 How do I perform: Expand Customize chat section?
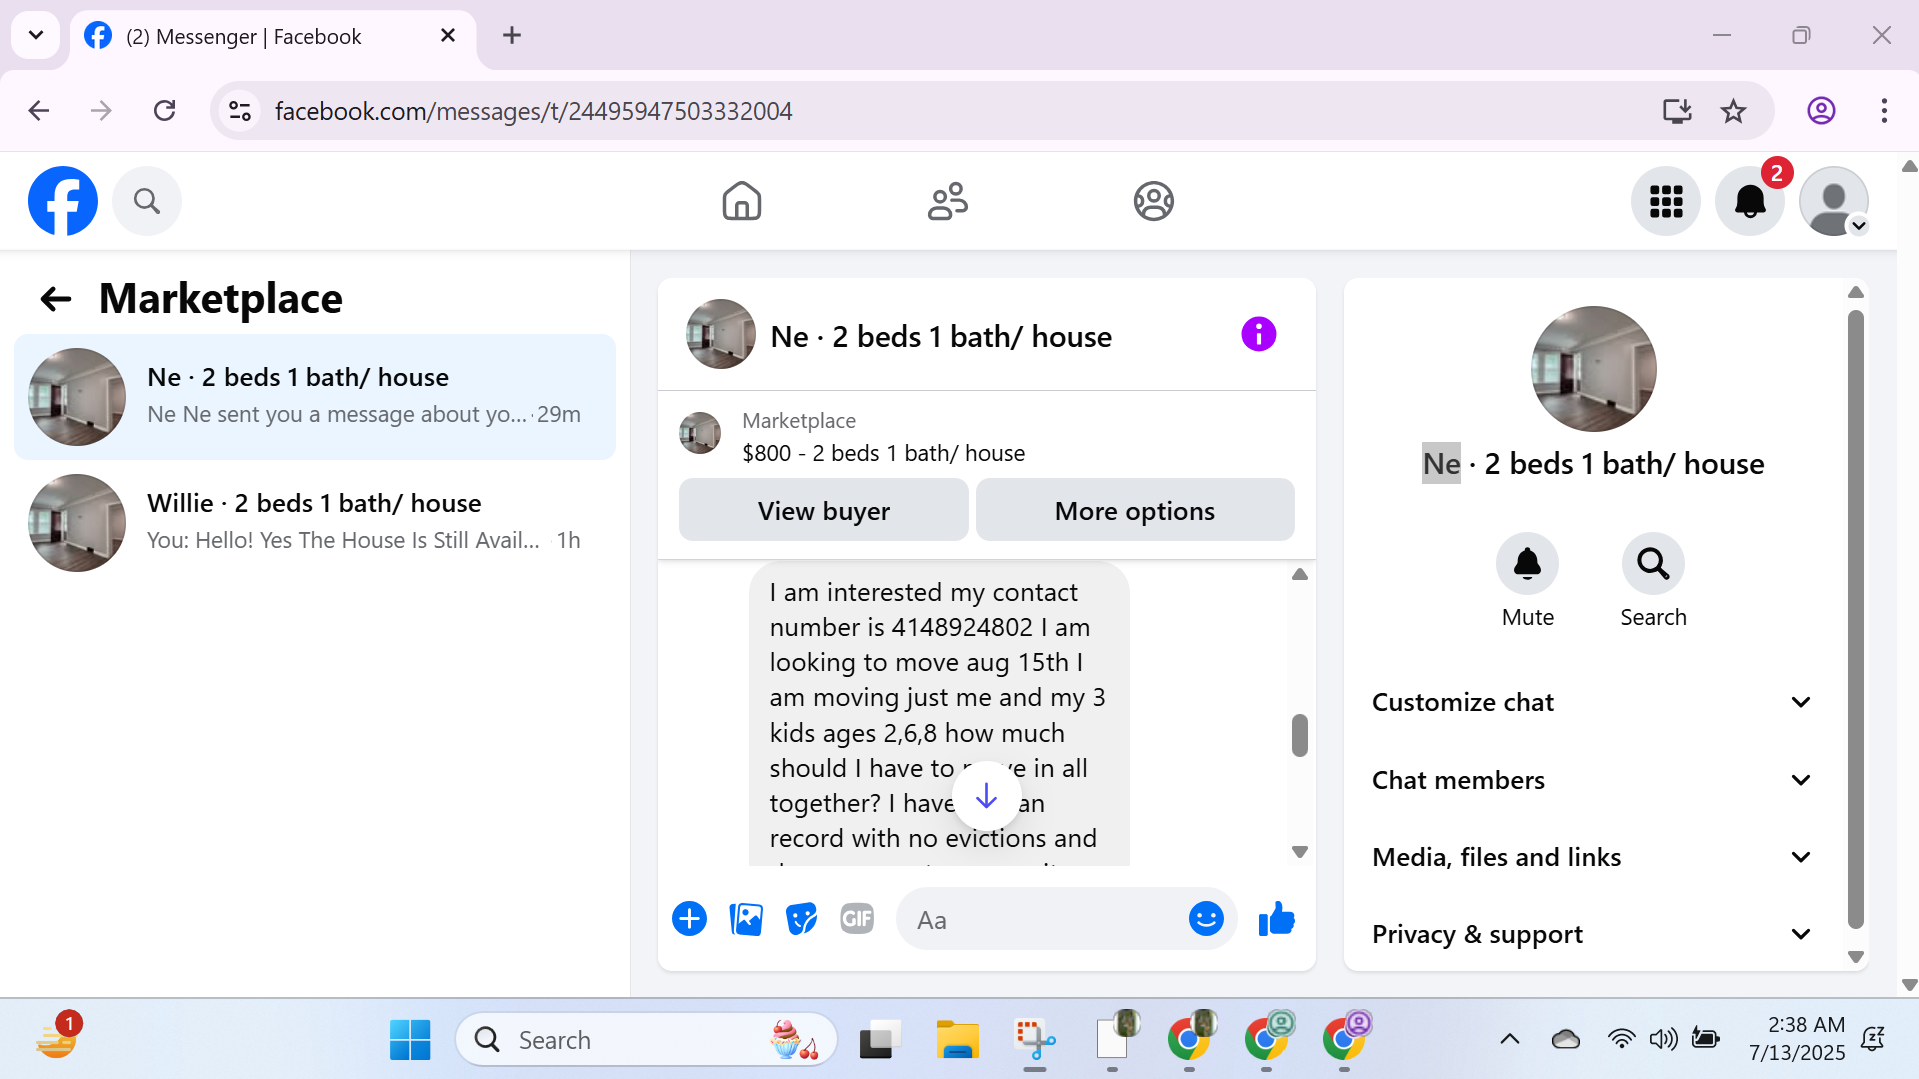[x=1592, y=702]
